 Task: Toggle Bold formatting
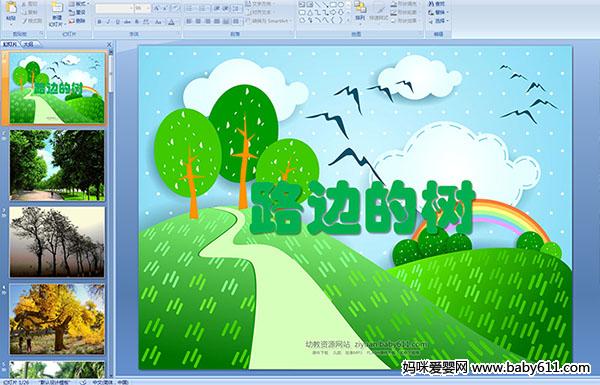click(99, 22)
